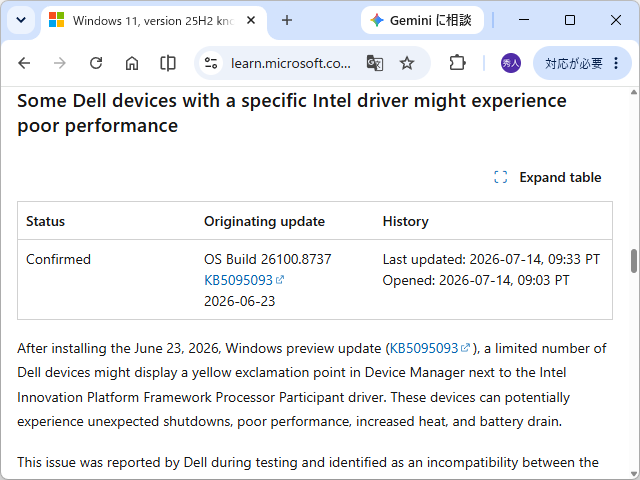Open the profile avatar 秀人
The height and width of the screenshot is (480, 640).
click(511, 63)
